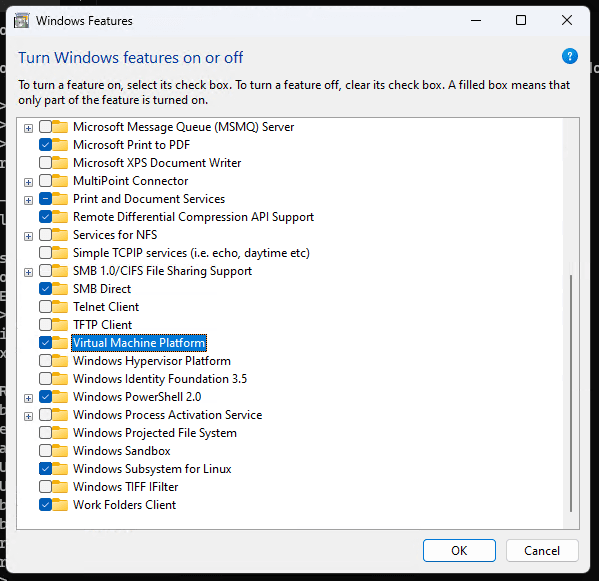Expand SMB 1.0/CIFS File Sharing Support tree
This screenshot has width=599, height=581.
(28, 272)
